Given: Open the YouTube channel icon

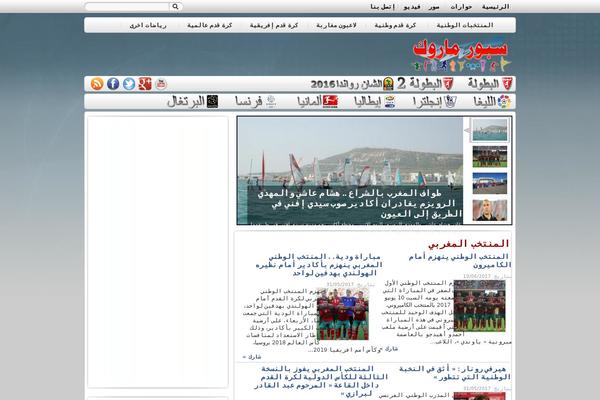Looking at the screenshot, I should tap(161, 84).
